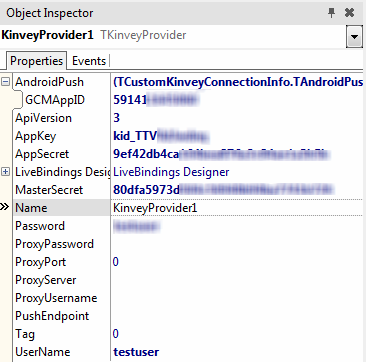Image resolution: width=366 pixels, height=362 pixels.
Task: Select the Name property label
Action: click(x=31, y=208)
